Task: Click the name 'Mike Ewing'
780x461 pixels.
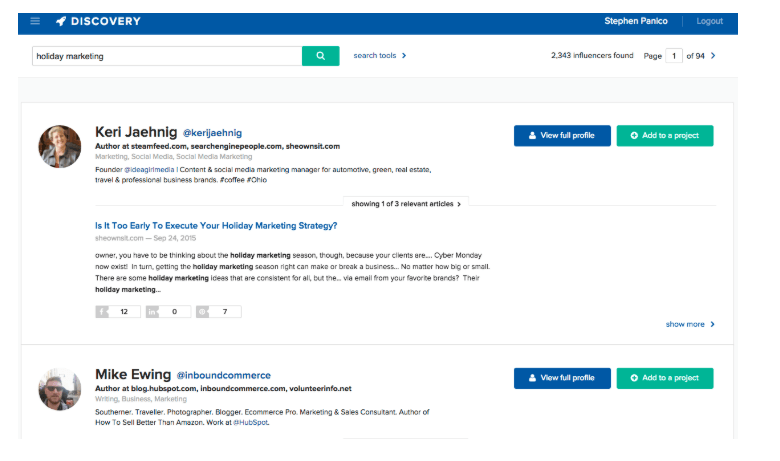Action: coord(133,374)
